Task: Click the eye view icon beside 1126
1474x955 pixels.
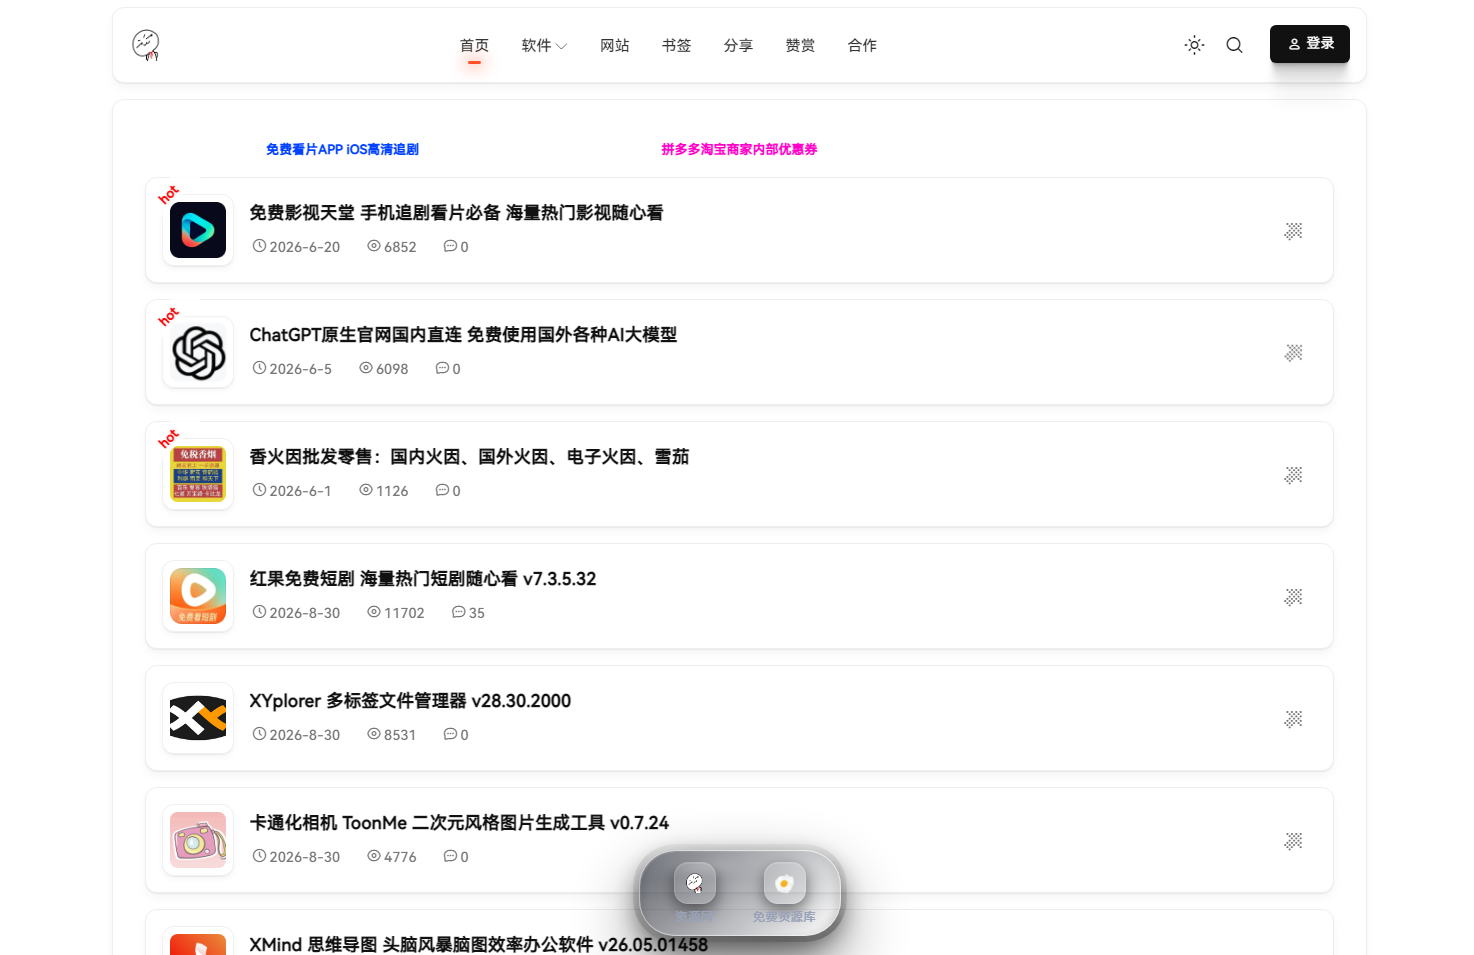Action: (x=366, y=490)
